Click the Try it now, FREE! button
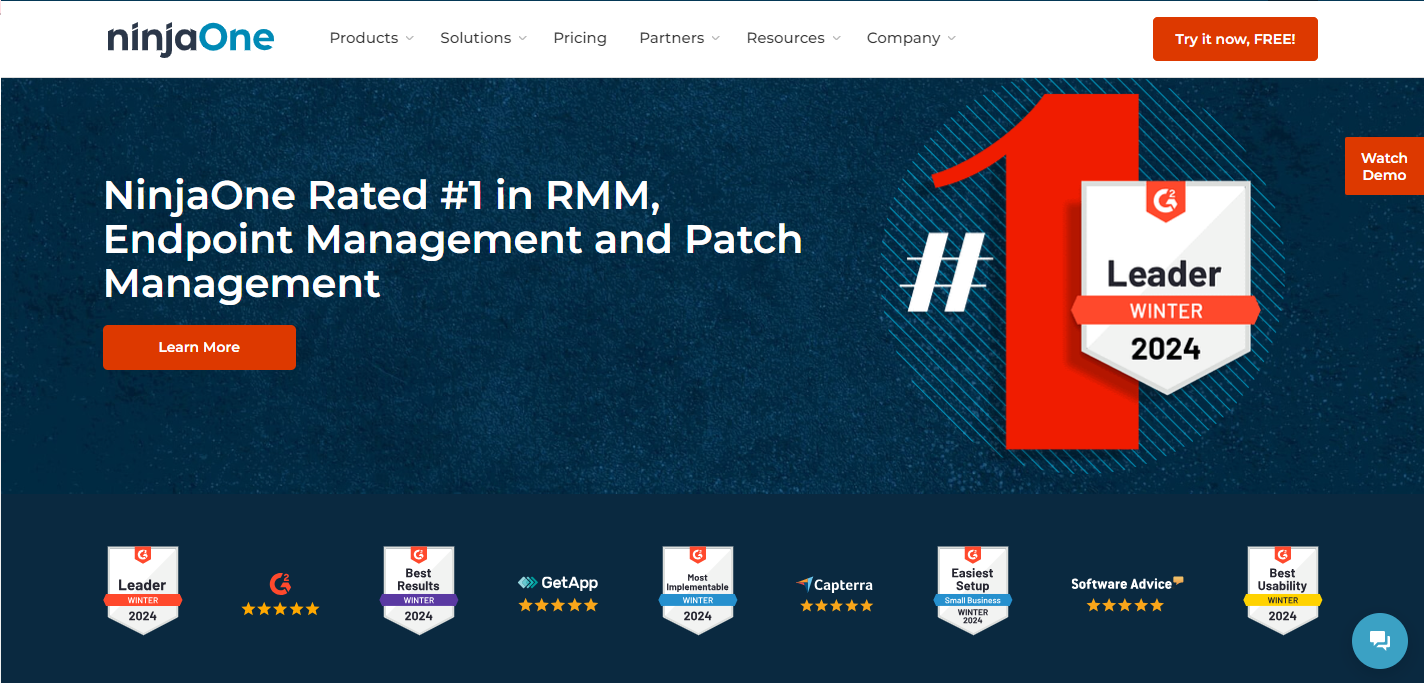 [x=1235, y=39]
